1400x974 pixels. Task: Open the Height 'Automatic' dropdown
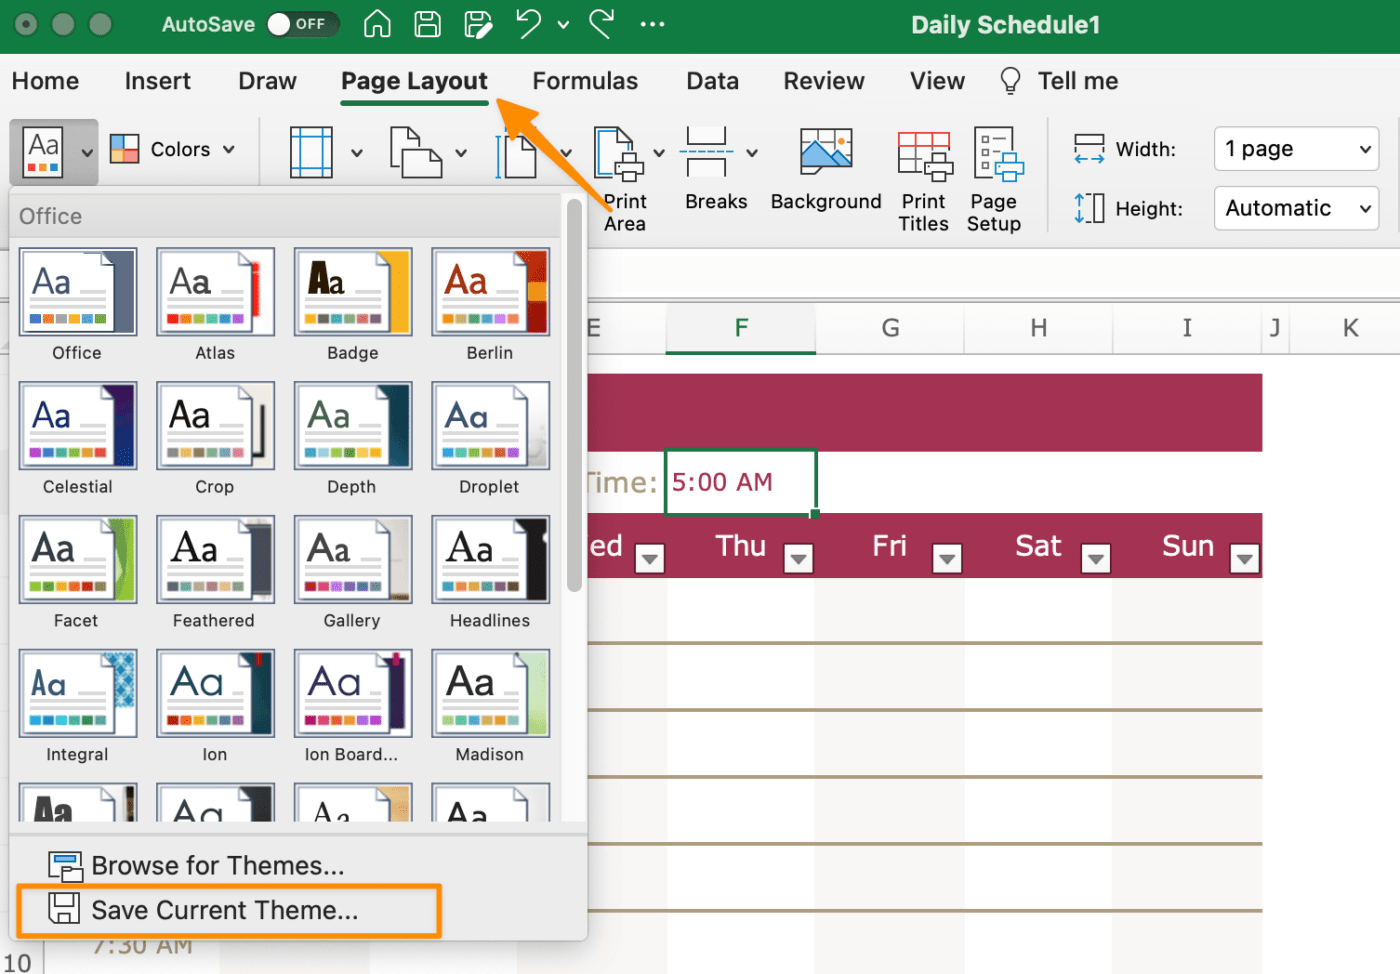pos(1296,209)
